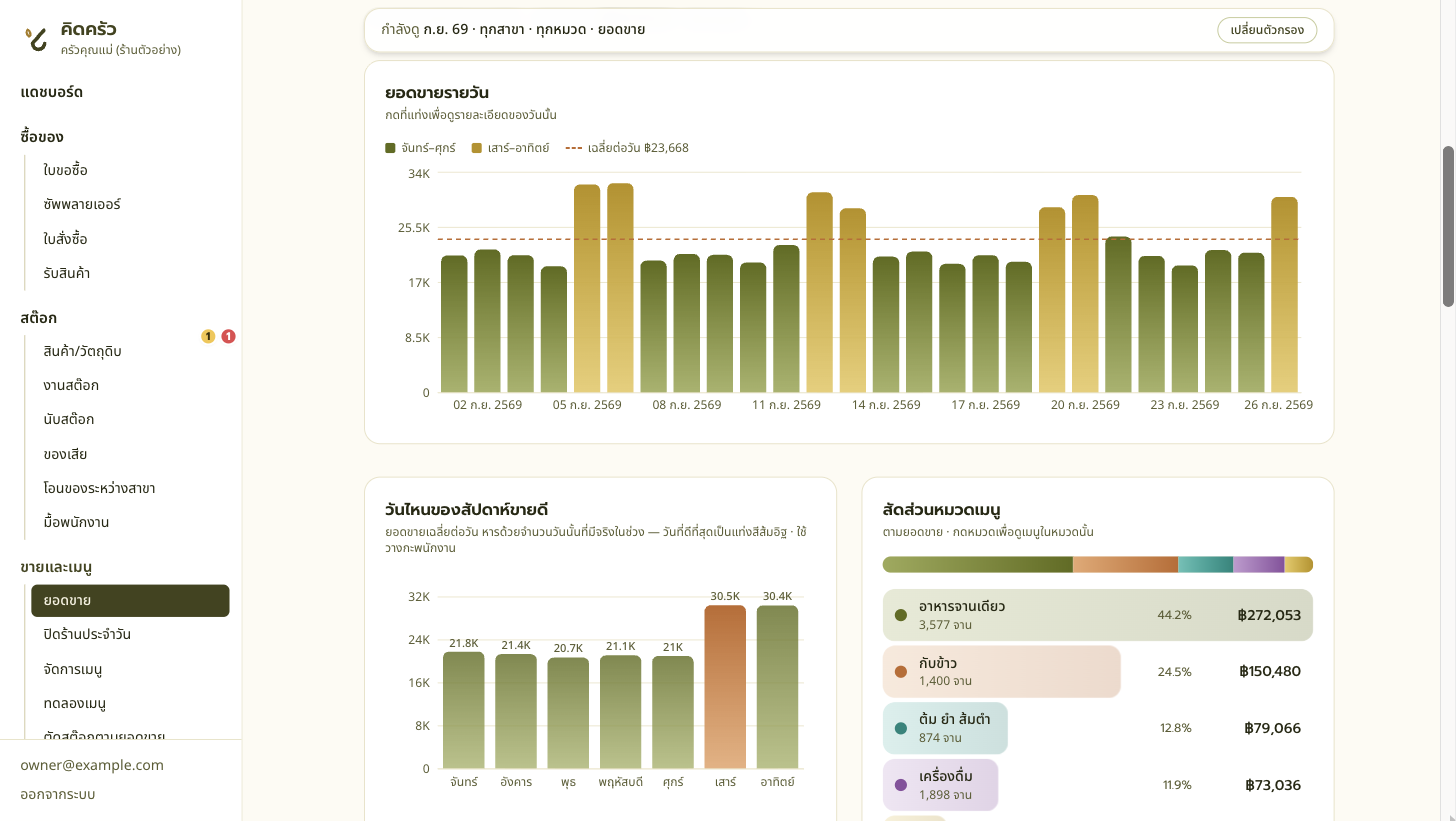Click the คิดครัว logo icon
This screenshot has width=1456, height=821.
click(36, 38)
